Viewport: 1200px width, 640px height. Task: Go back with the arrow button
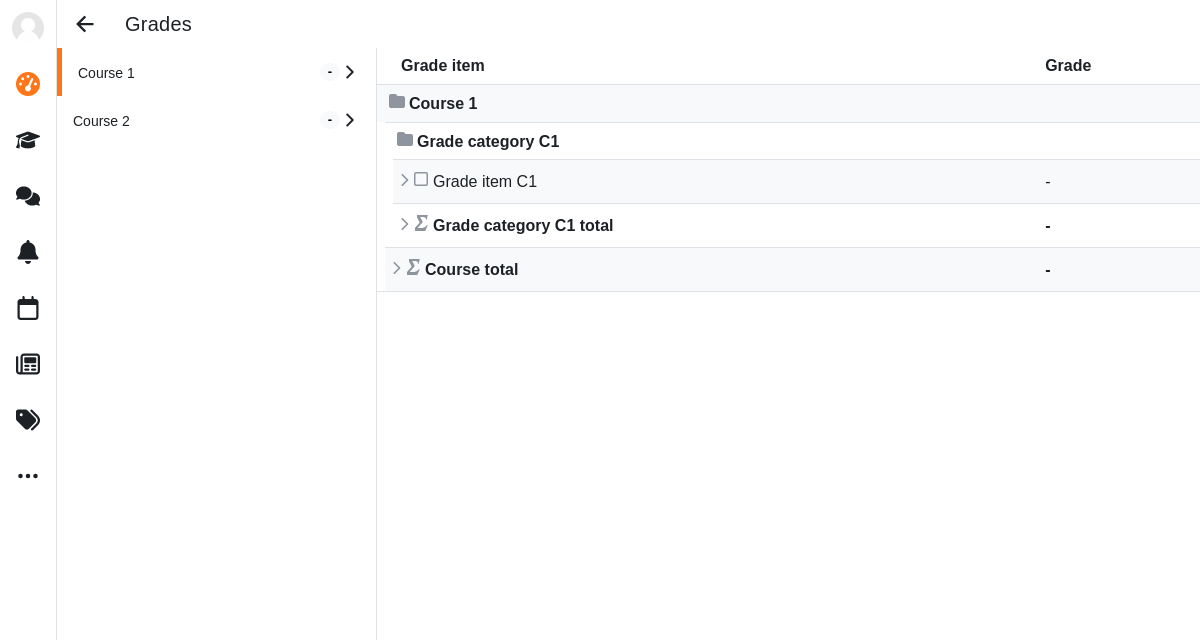pyautogui.click(x=85, y=24)
